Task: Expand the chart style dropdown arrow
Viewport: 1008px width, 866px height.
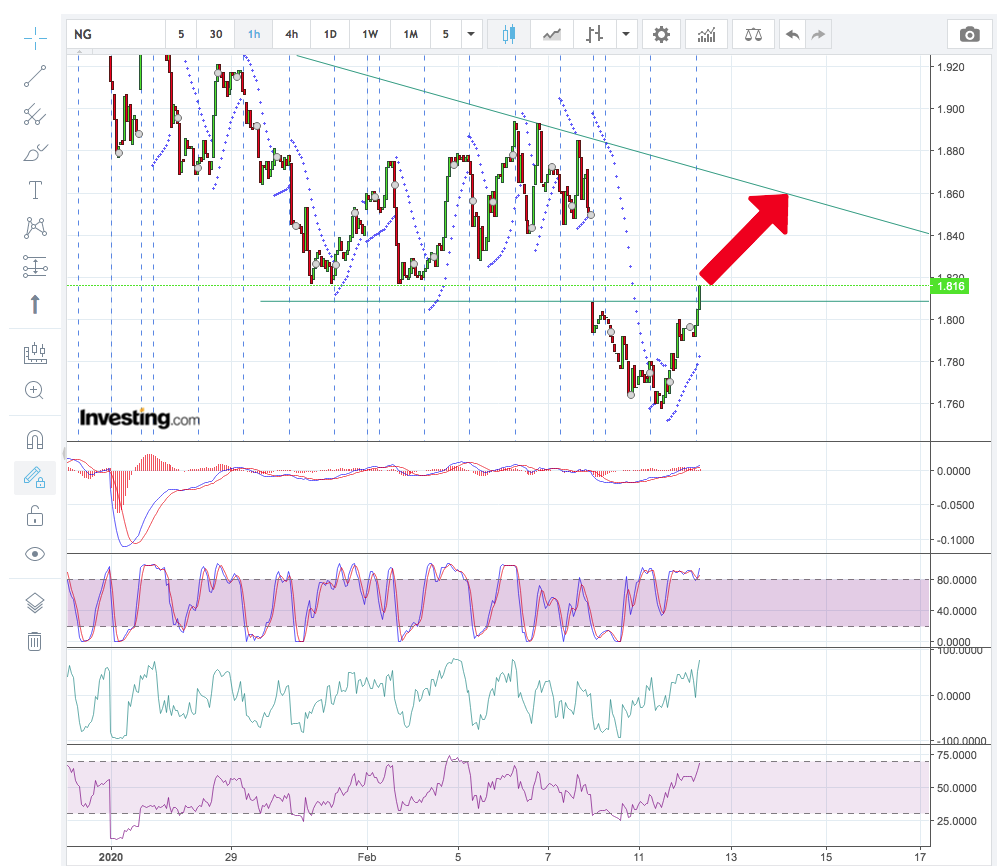Action: coord(626,34)
